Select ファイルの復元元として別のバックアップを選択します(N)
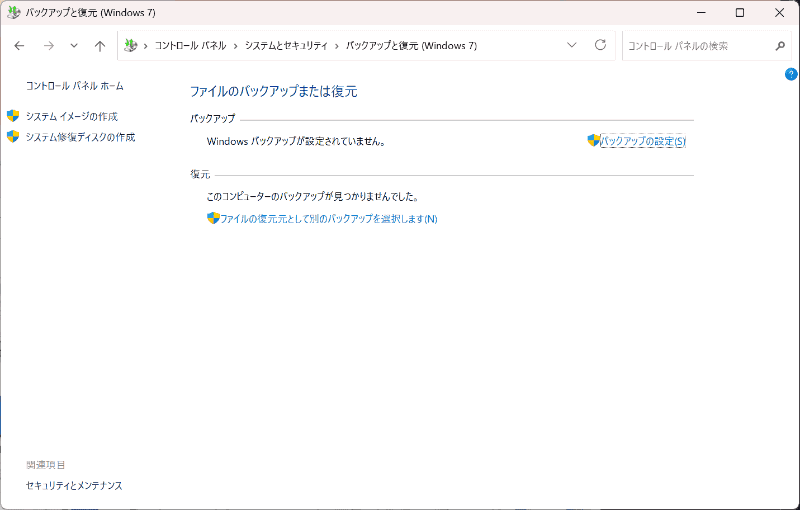Image resolution: width=800 pixels, height=510 pixels. tap(329, 219)
